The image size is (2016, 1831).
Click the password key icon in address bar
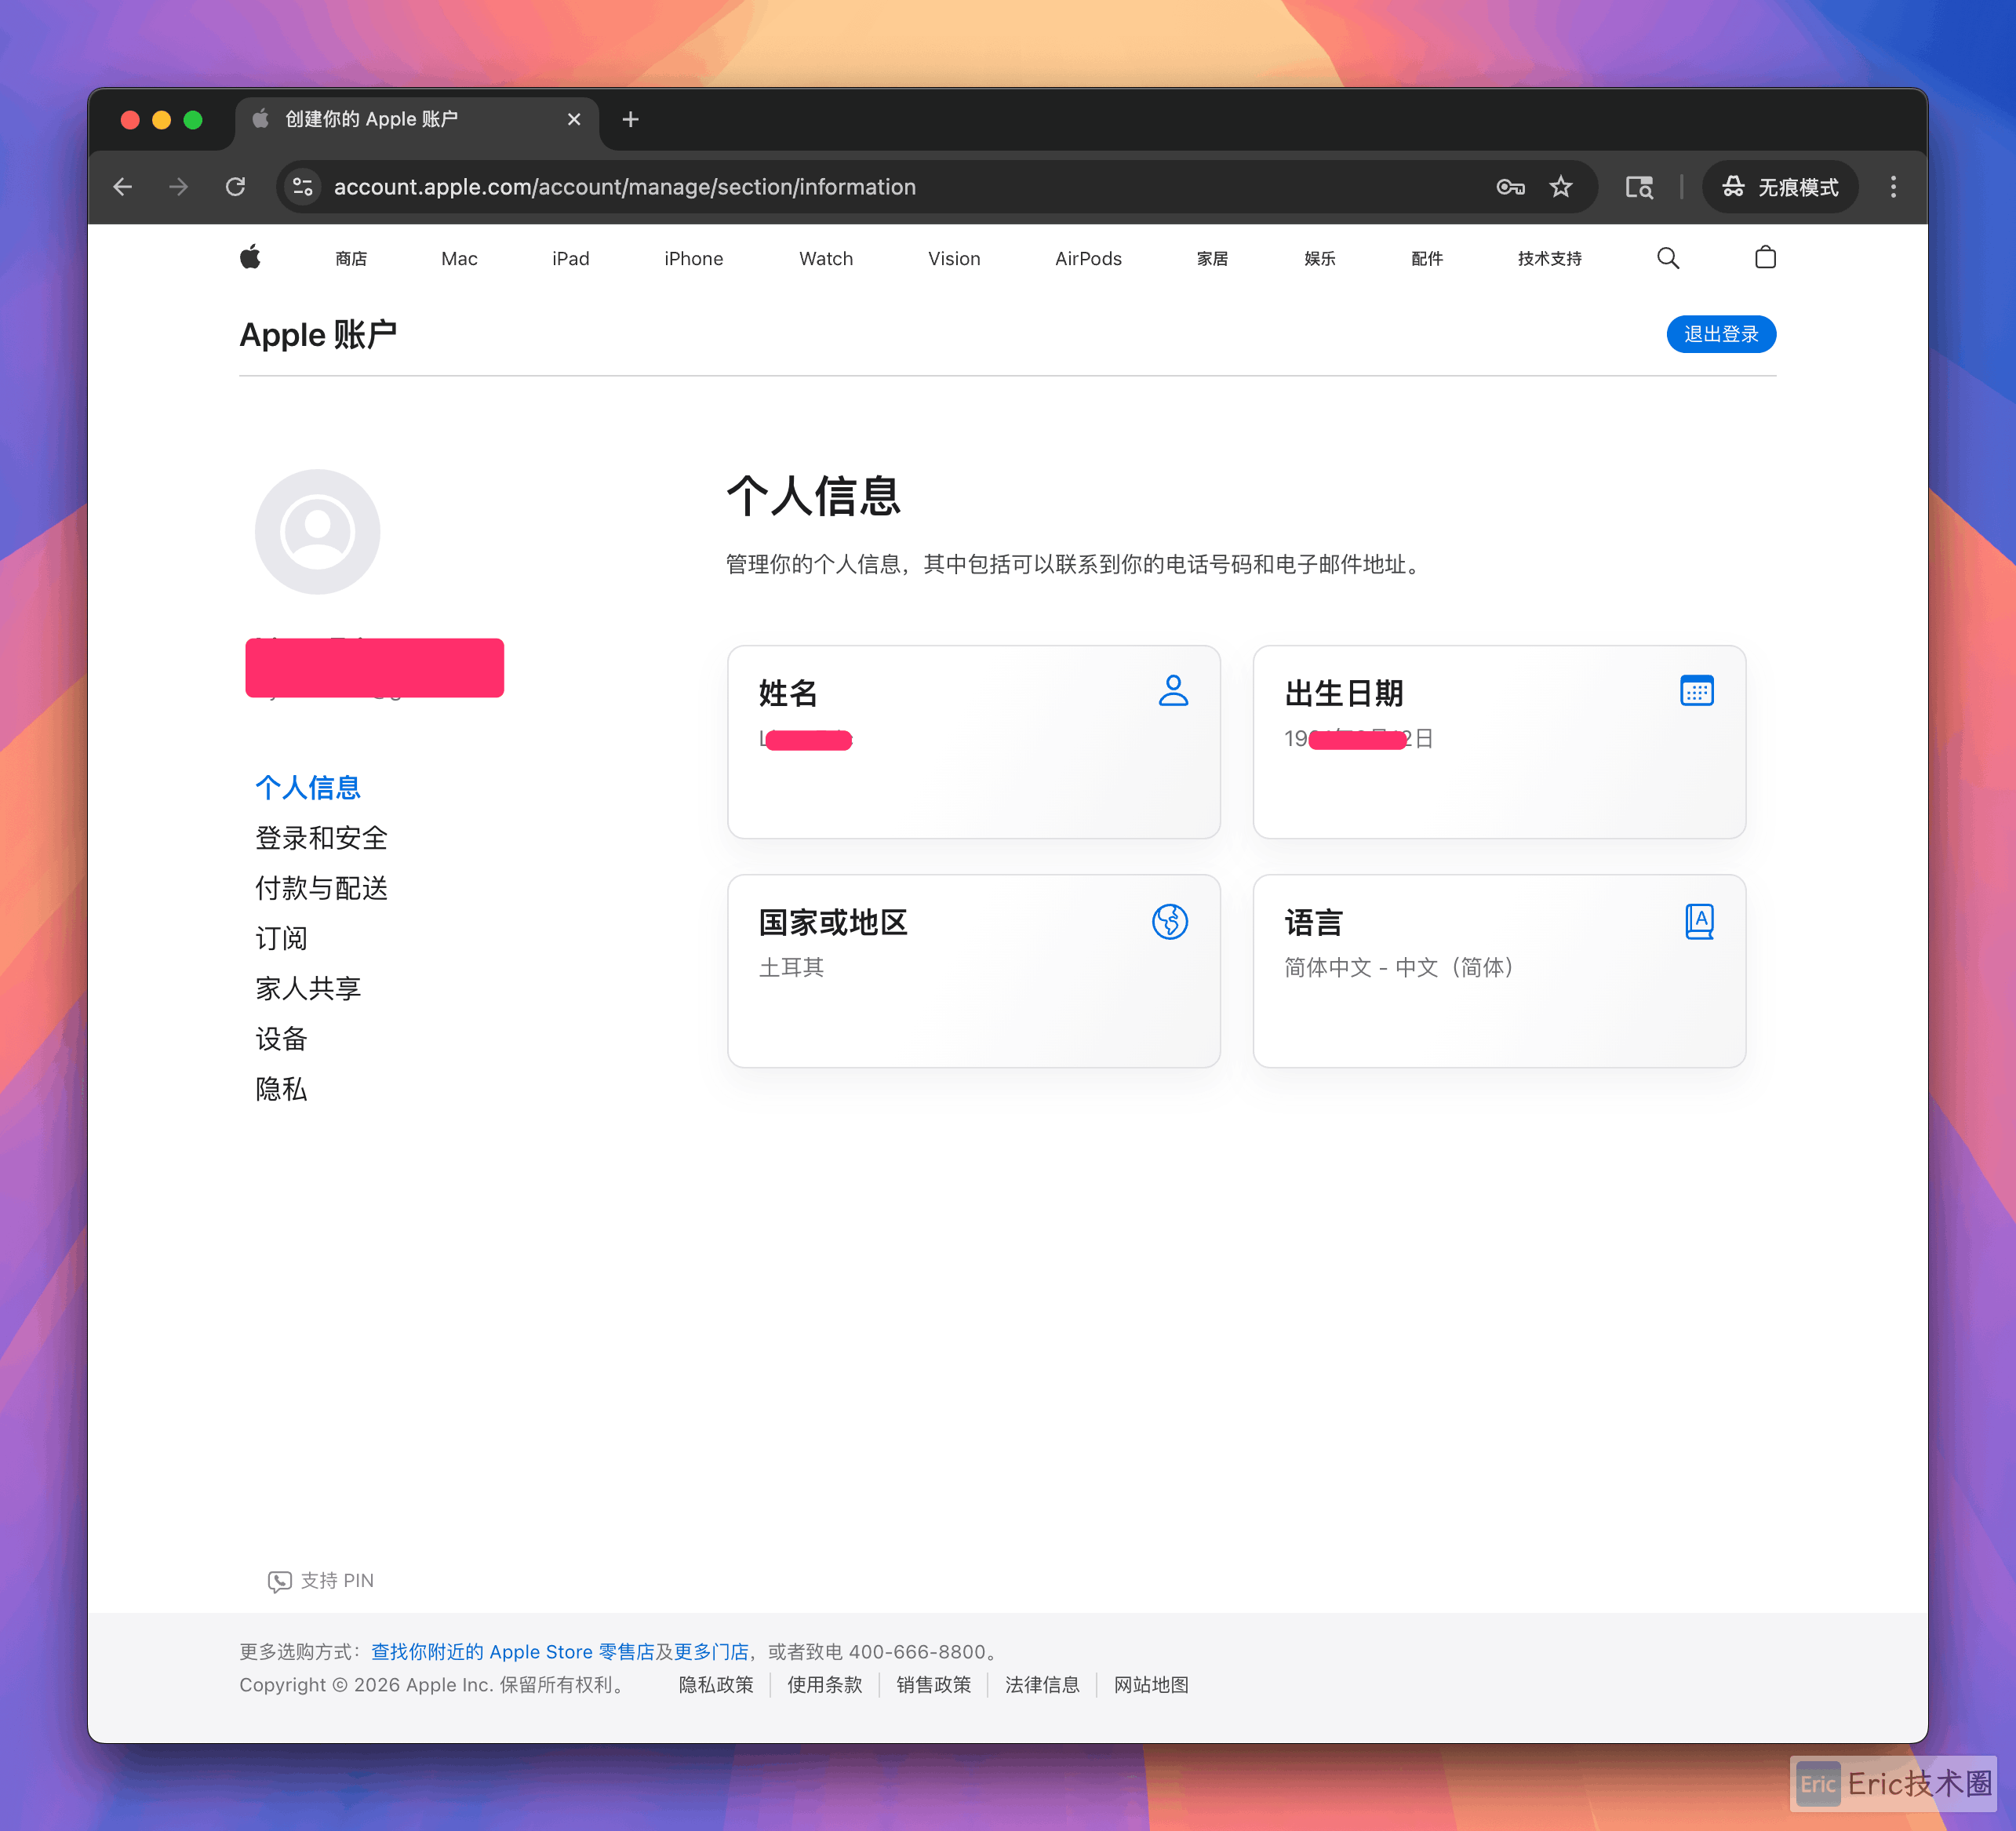point(1510,187)
